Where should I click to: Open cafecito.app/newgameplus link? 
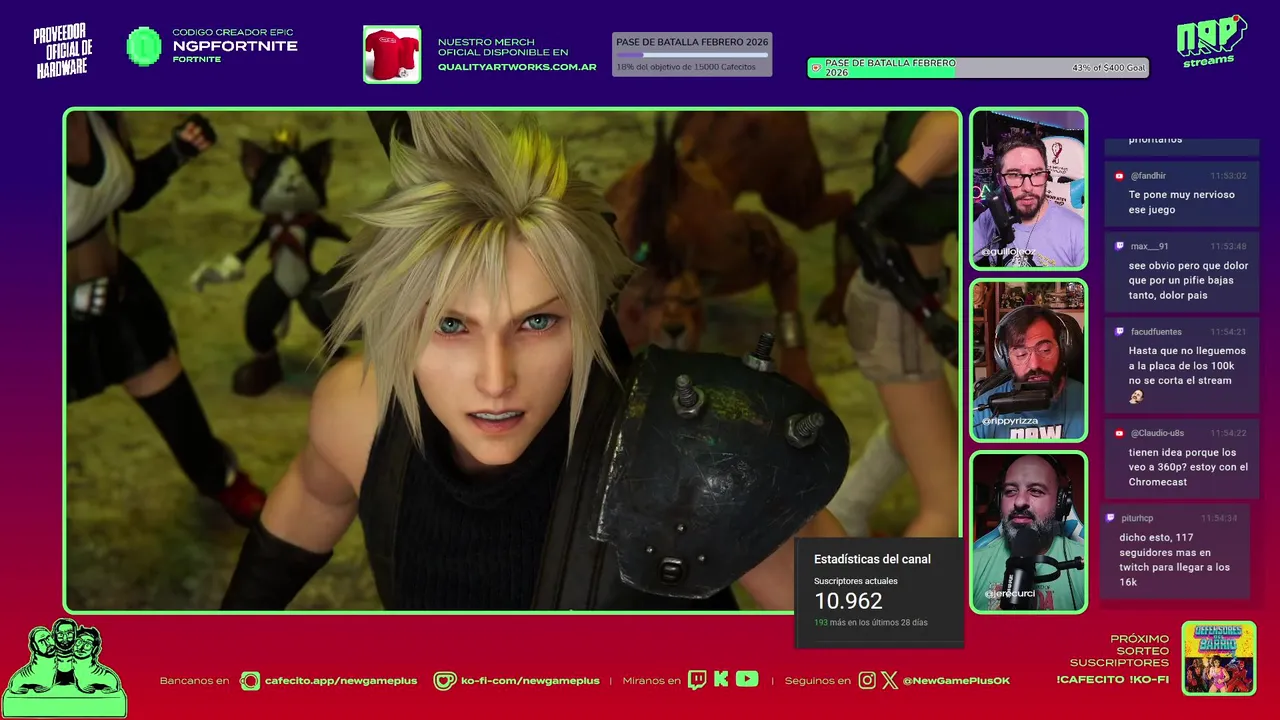click(340, 681)
